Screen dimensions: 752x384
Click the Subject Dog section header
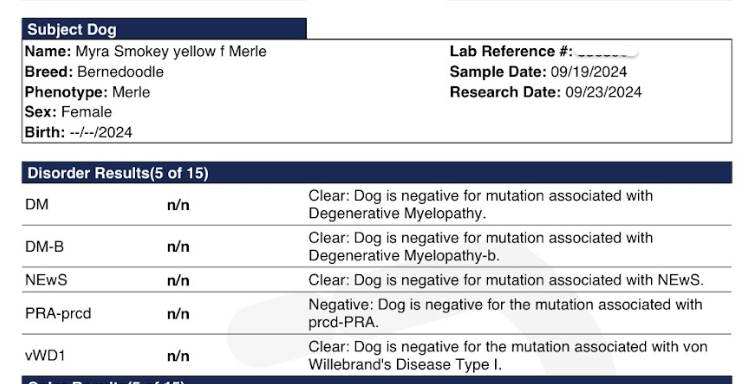(164, 29)
